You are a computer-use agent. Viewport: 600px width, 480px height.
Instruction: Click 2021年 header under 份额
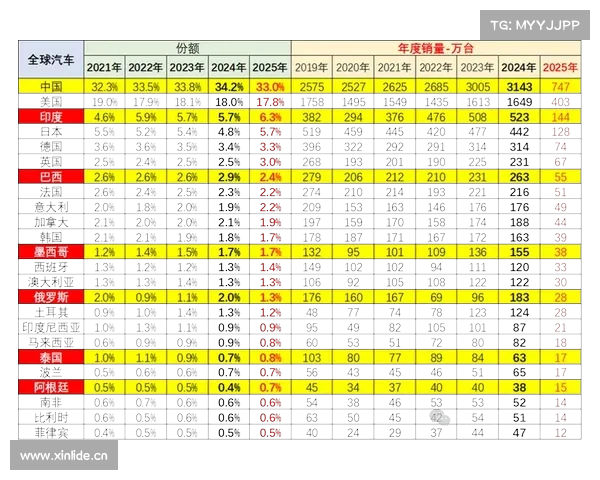pyautogui.click(x=104, y=67)
